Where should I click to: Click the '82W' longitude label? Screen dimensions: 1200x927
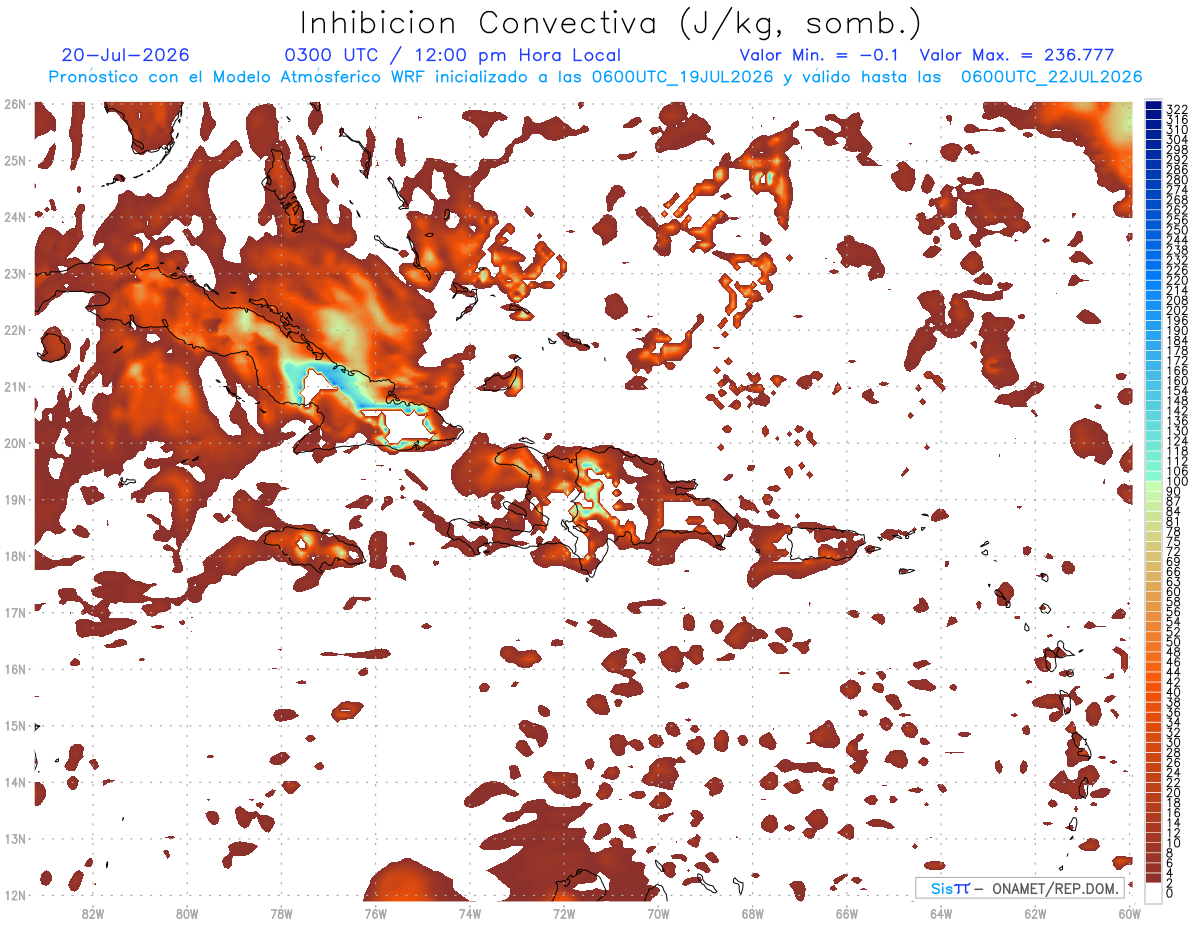[93, 913]
